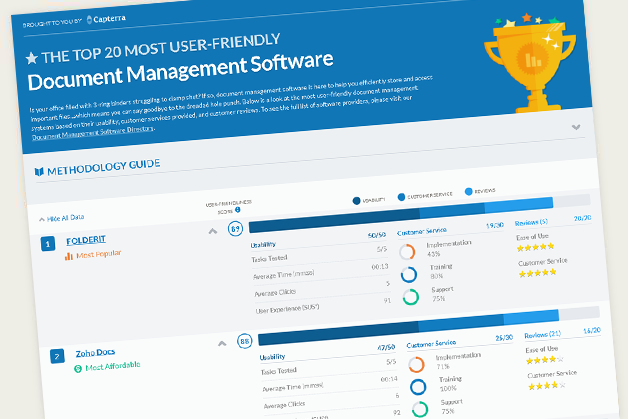Image resolution: width=628 pixels, height=419 pixels.
Task: Click the '16/20' reviews score
Action: [592, 330]
